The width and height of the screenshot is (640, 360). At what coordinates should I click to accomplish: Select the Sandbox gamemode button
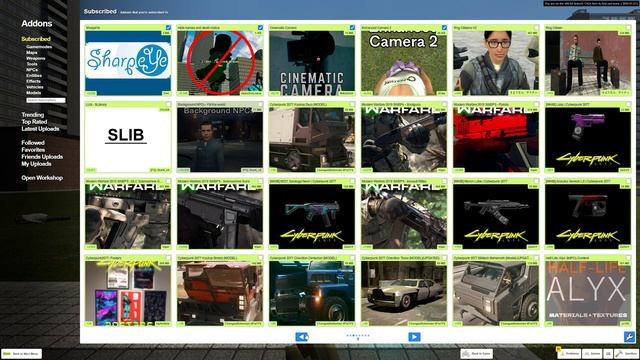627,353
